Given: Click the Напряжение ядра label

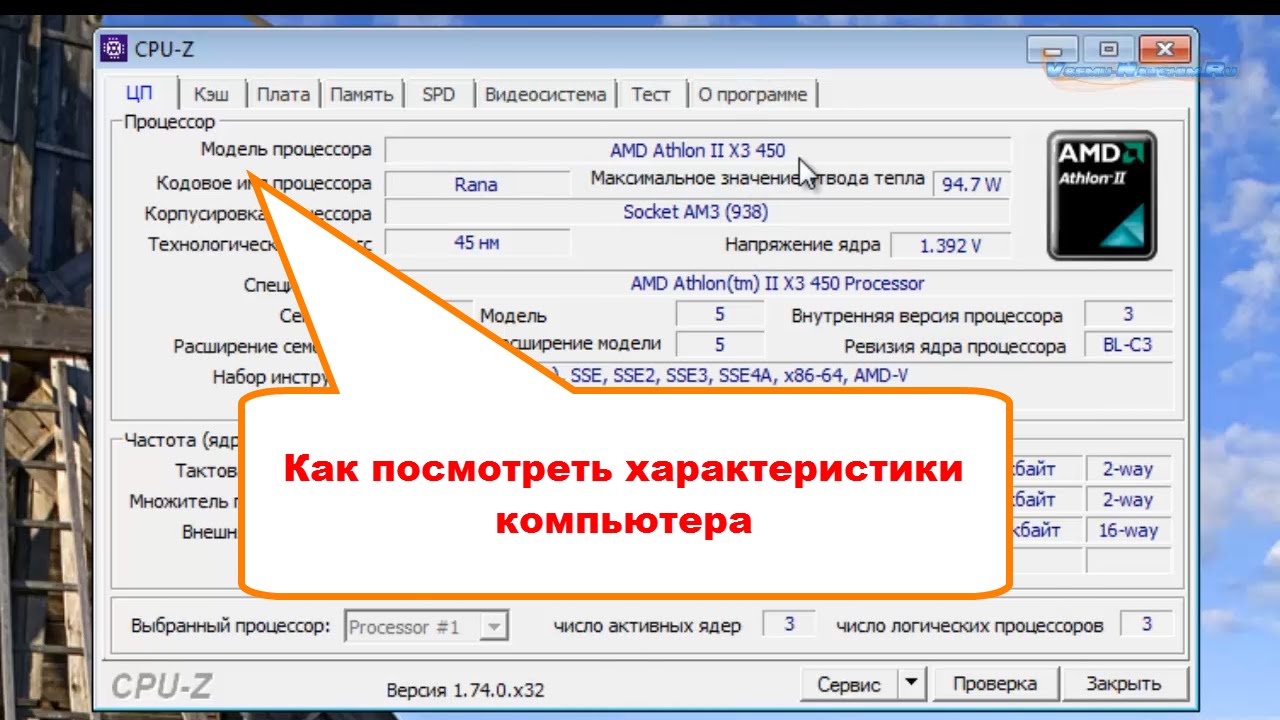Looking at the screenshot, I should (x=803, y=245).
